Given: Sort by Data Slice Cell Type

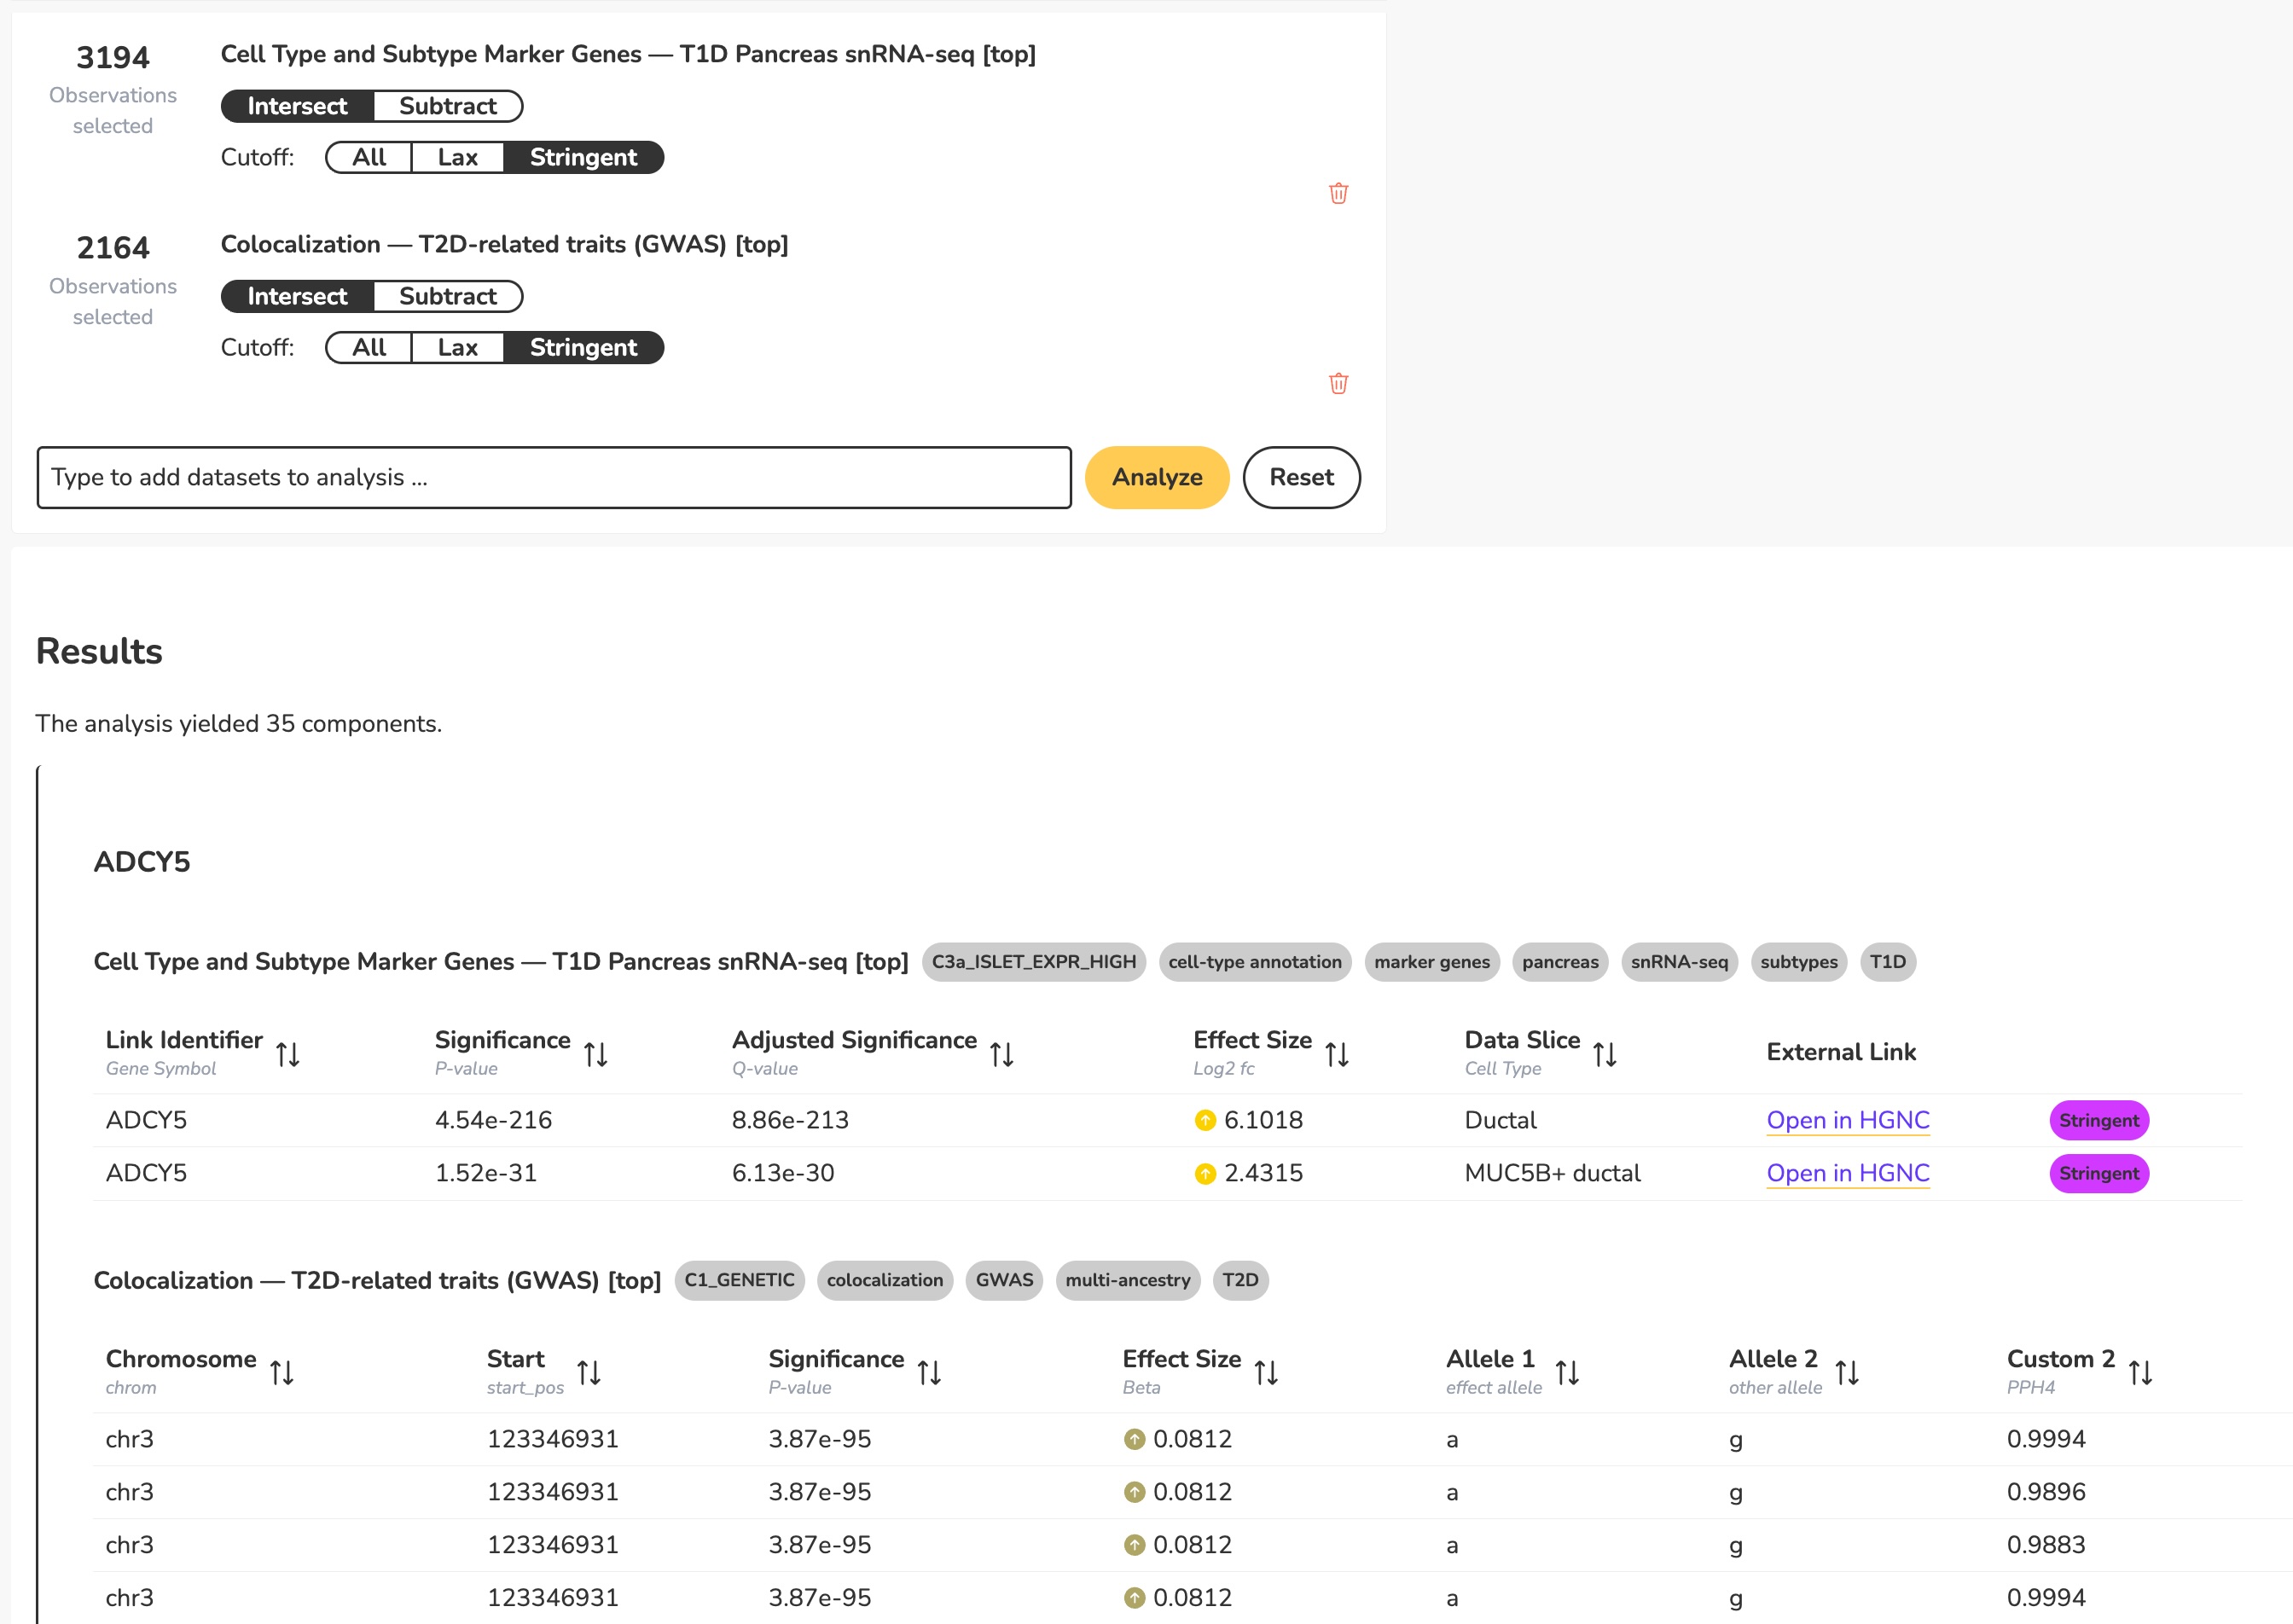Looking at the screenshot, I should 1605,1053.
